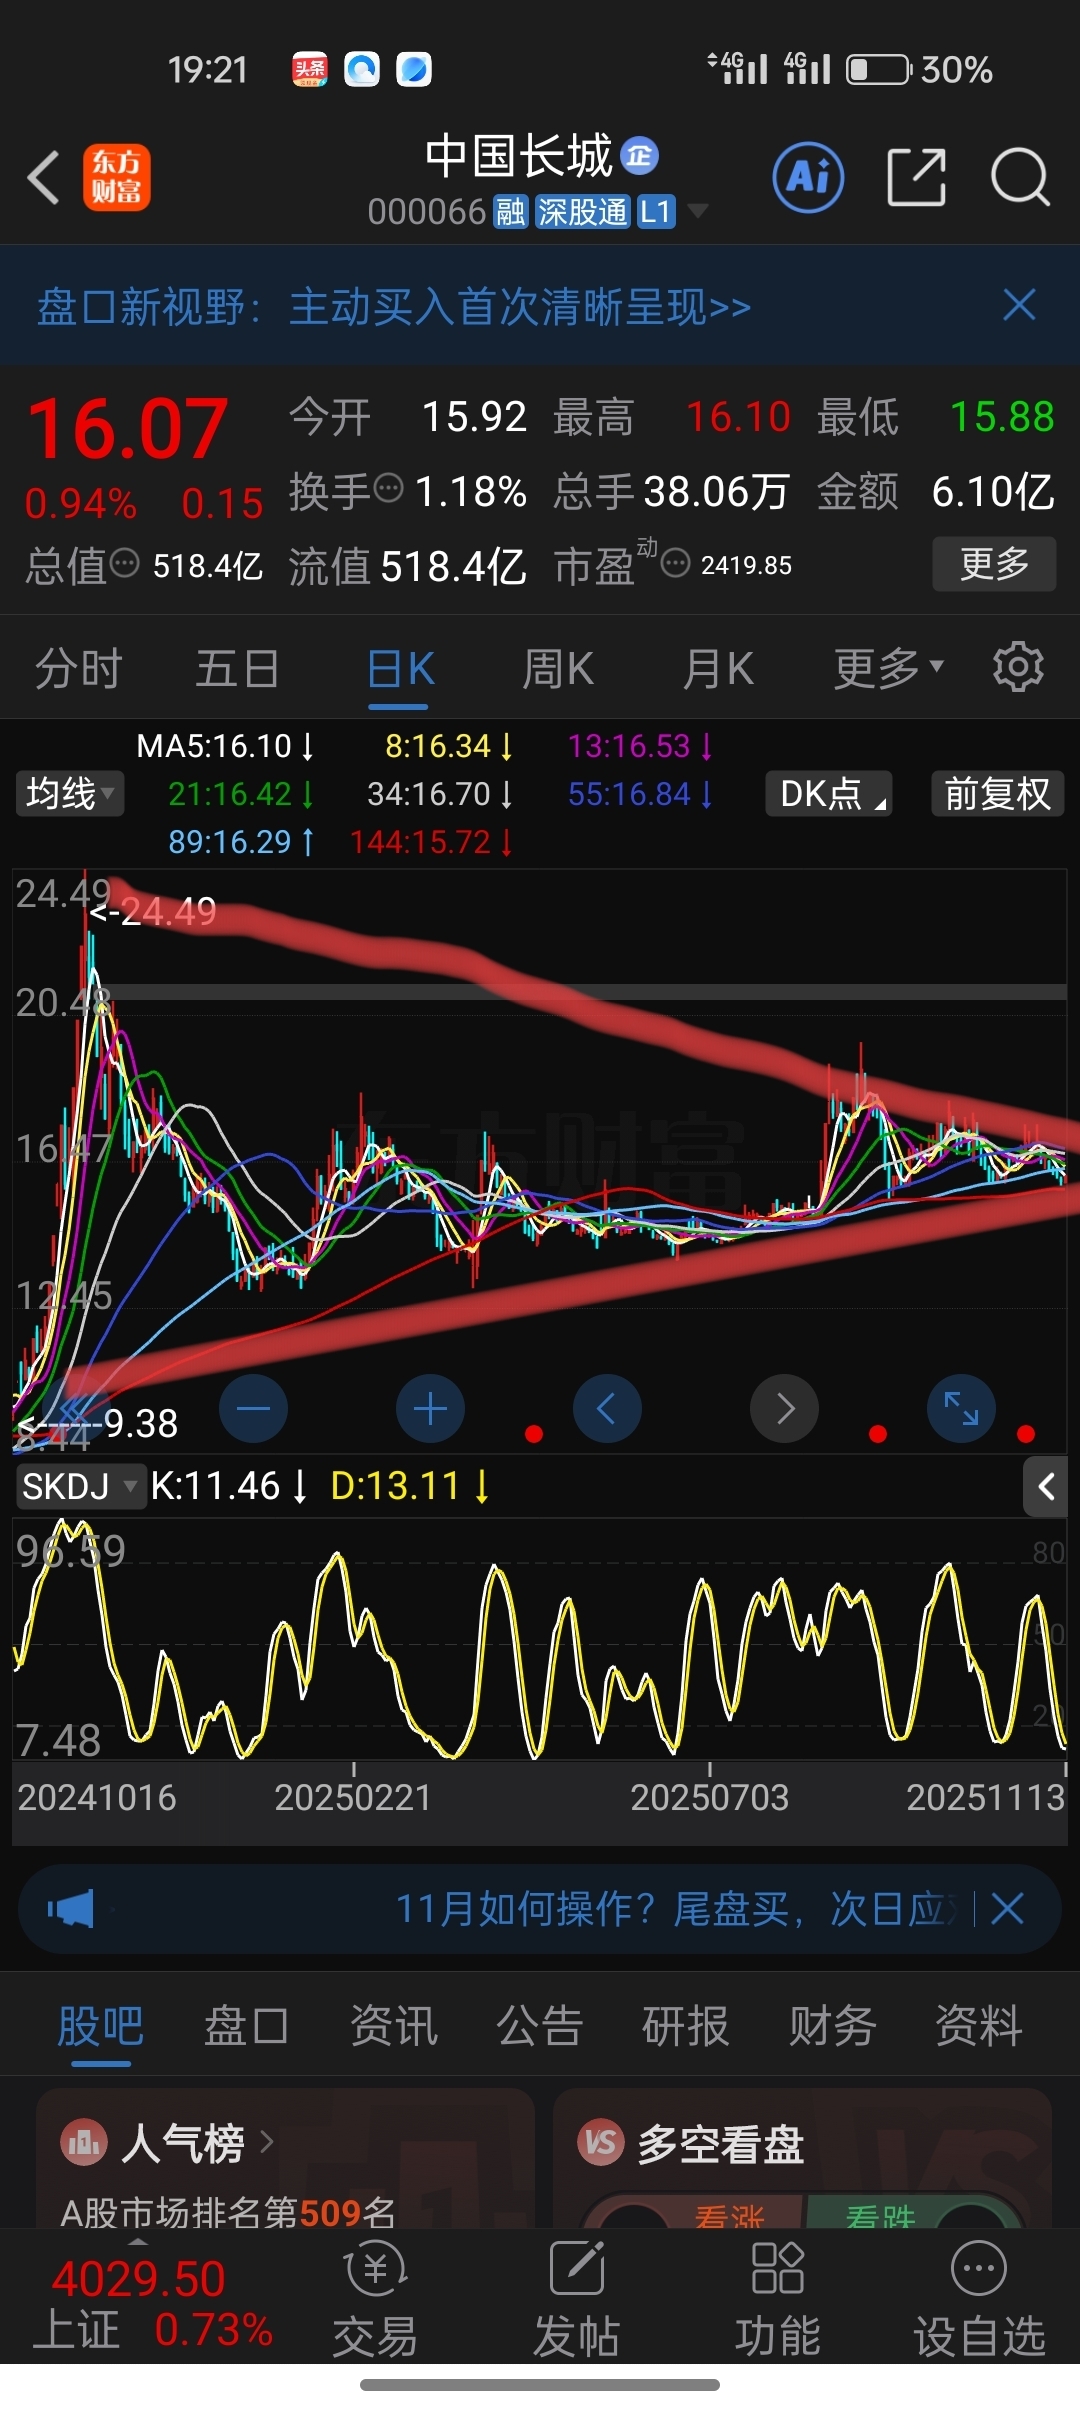
Task: Go back using the left arrow
Action: point(44,178)
